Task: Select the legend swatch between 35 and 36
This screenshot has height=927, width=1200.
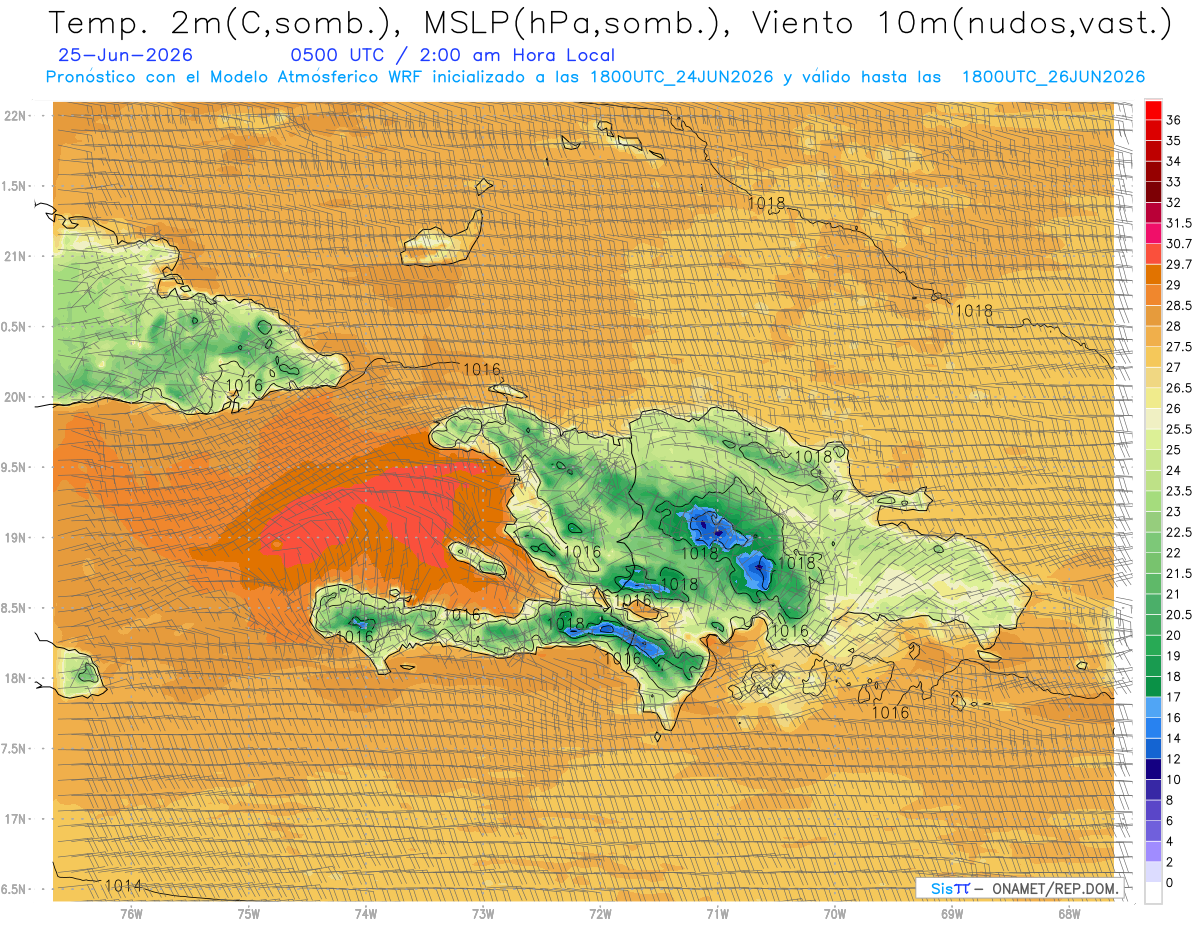Action: coord(1153,130)
